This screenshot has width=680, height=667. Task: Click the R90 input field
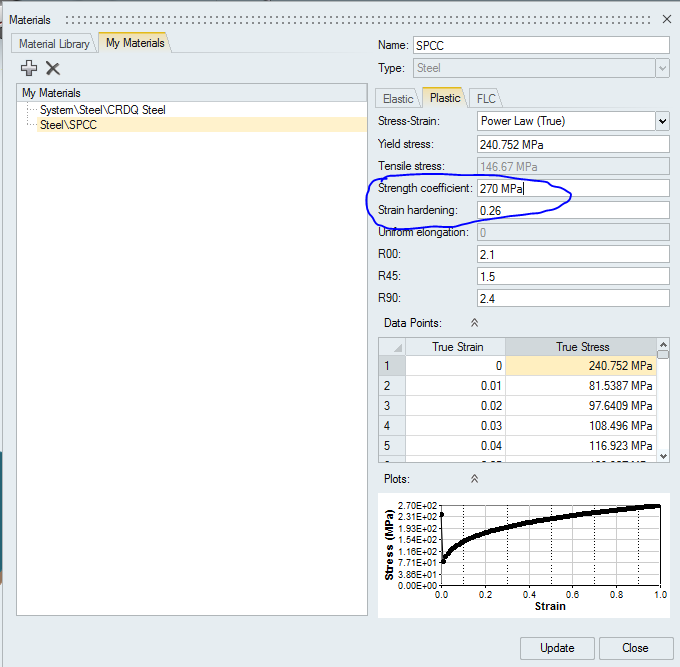click(573, 298)
